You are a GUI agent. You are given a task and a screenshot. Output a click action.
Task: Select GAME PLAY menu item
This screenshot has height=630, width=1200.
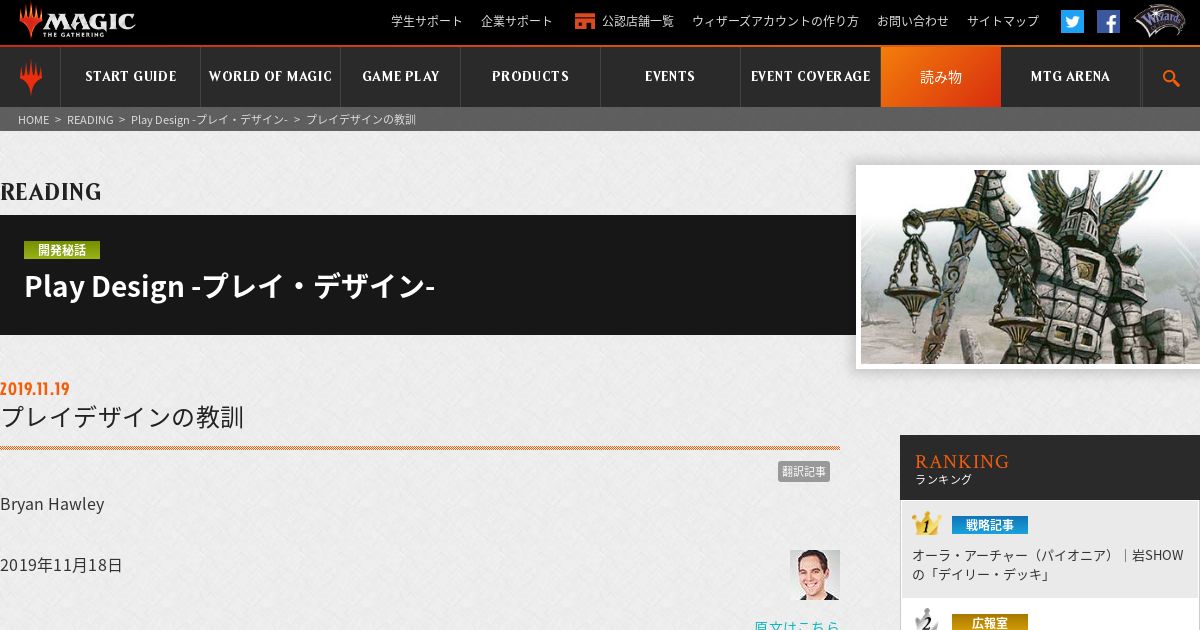coord(400,77)
